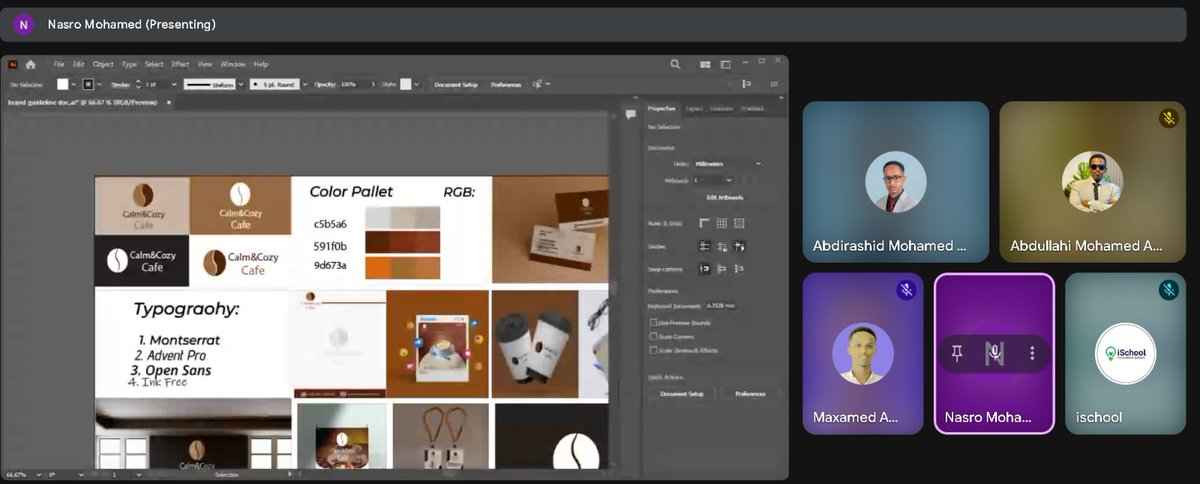Viewport: 1200px width, 484px height.
Task: Click the first Guides icon
Action: [704, 246]
